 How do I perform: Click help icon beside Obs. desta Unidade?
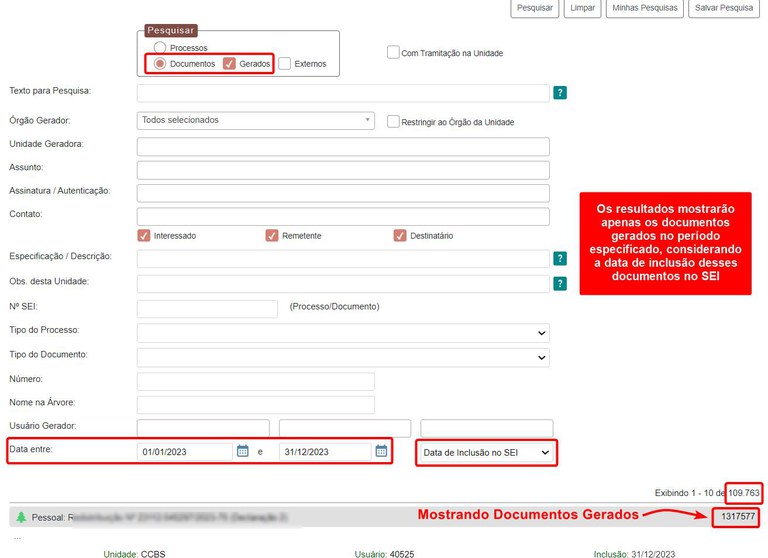pyautogui.click(x=560, y=283)
